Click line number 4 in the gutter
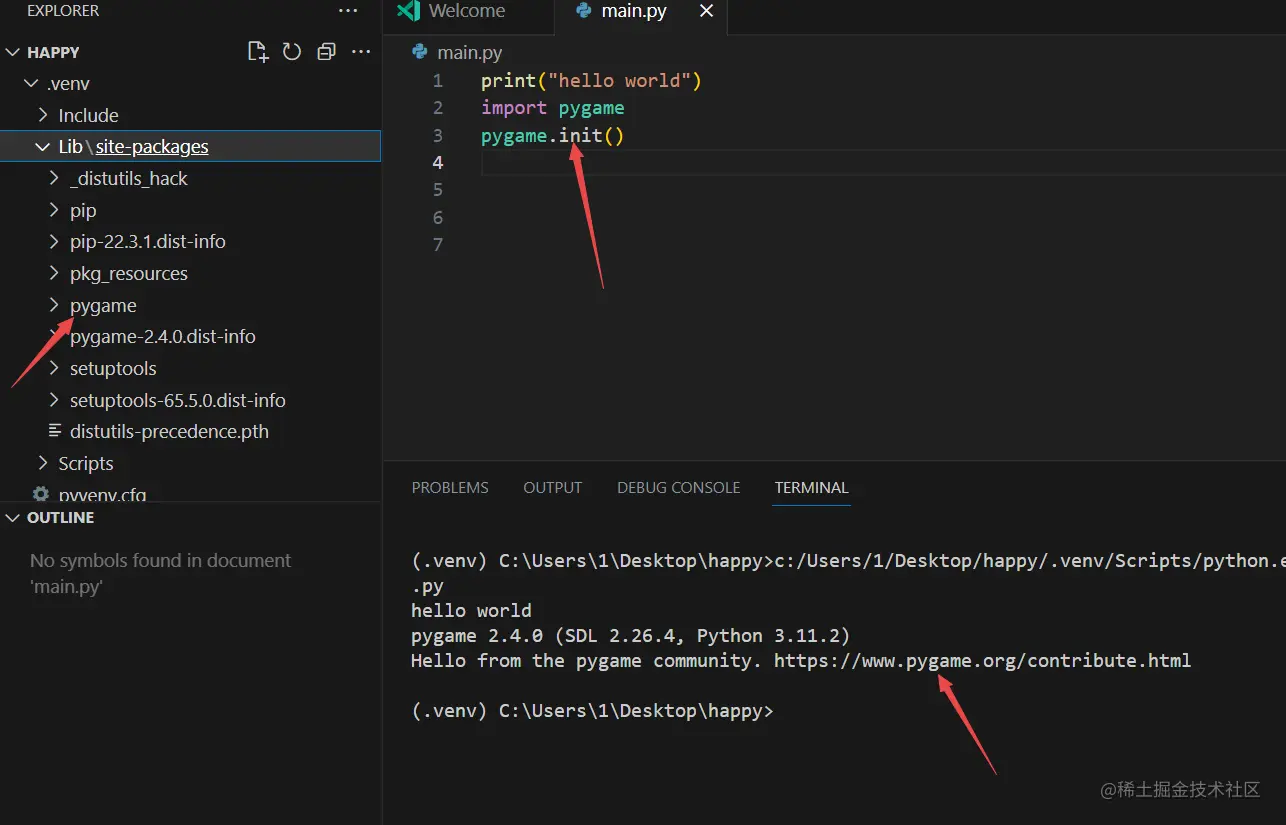The width and height of the screenshot is (1286, 825). click(x=437, y=163)
